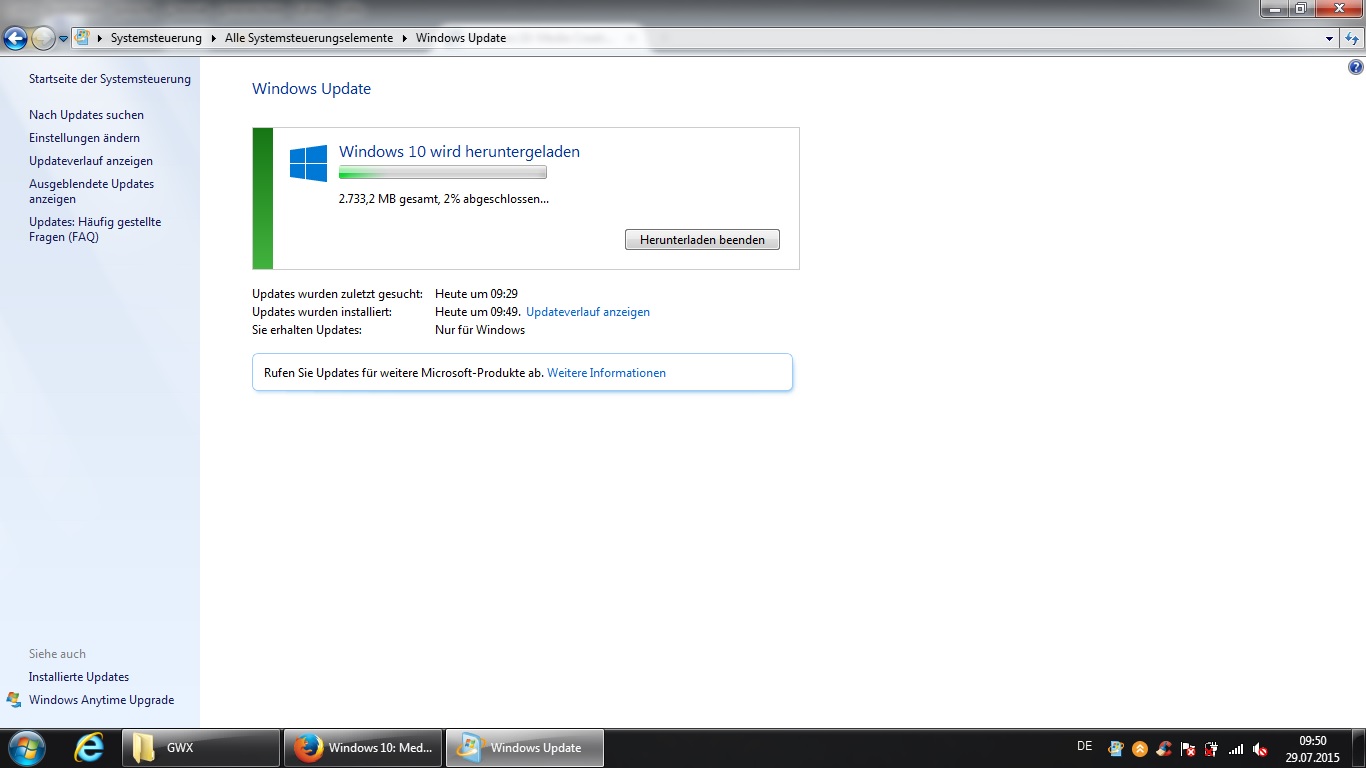Click the value Nur für Windows
This screenshot has height=768, width=1366.
480,330
